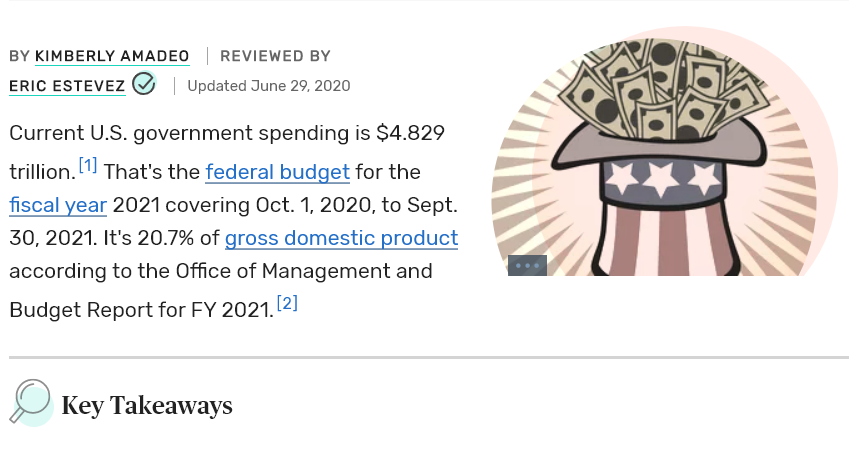860x450 pixels.
Task: Follow the federal budget link
Action: (278, 172)
